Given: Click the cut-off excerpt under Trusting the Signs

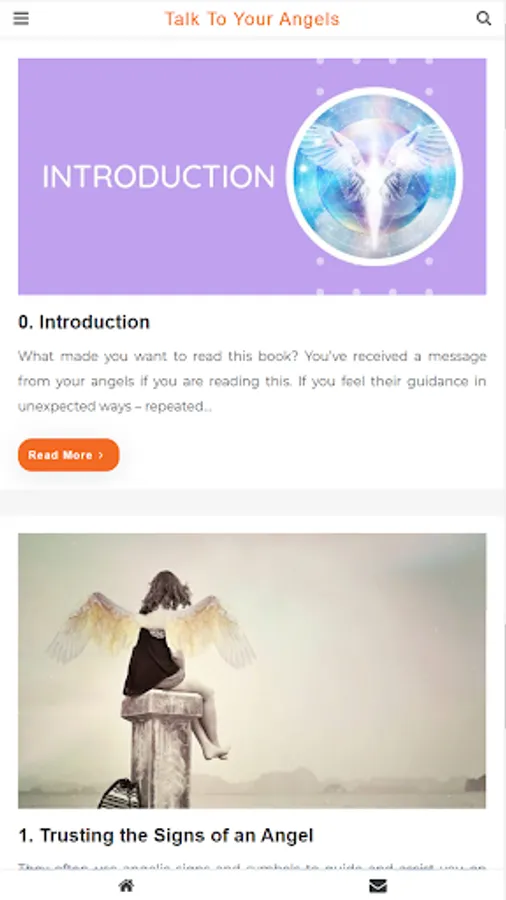Looking at the screenshot, I should [252, 867].
